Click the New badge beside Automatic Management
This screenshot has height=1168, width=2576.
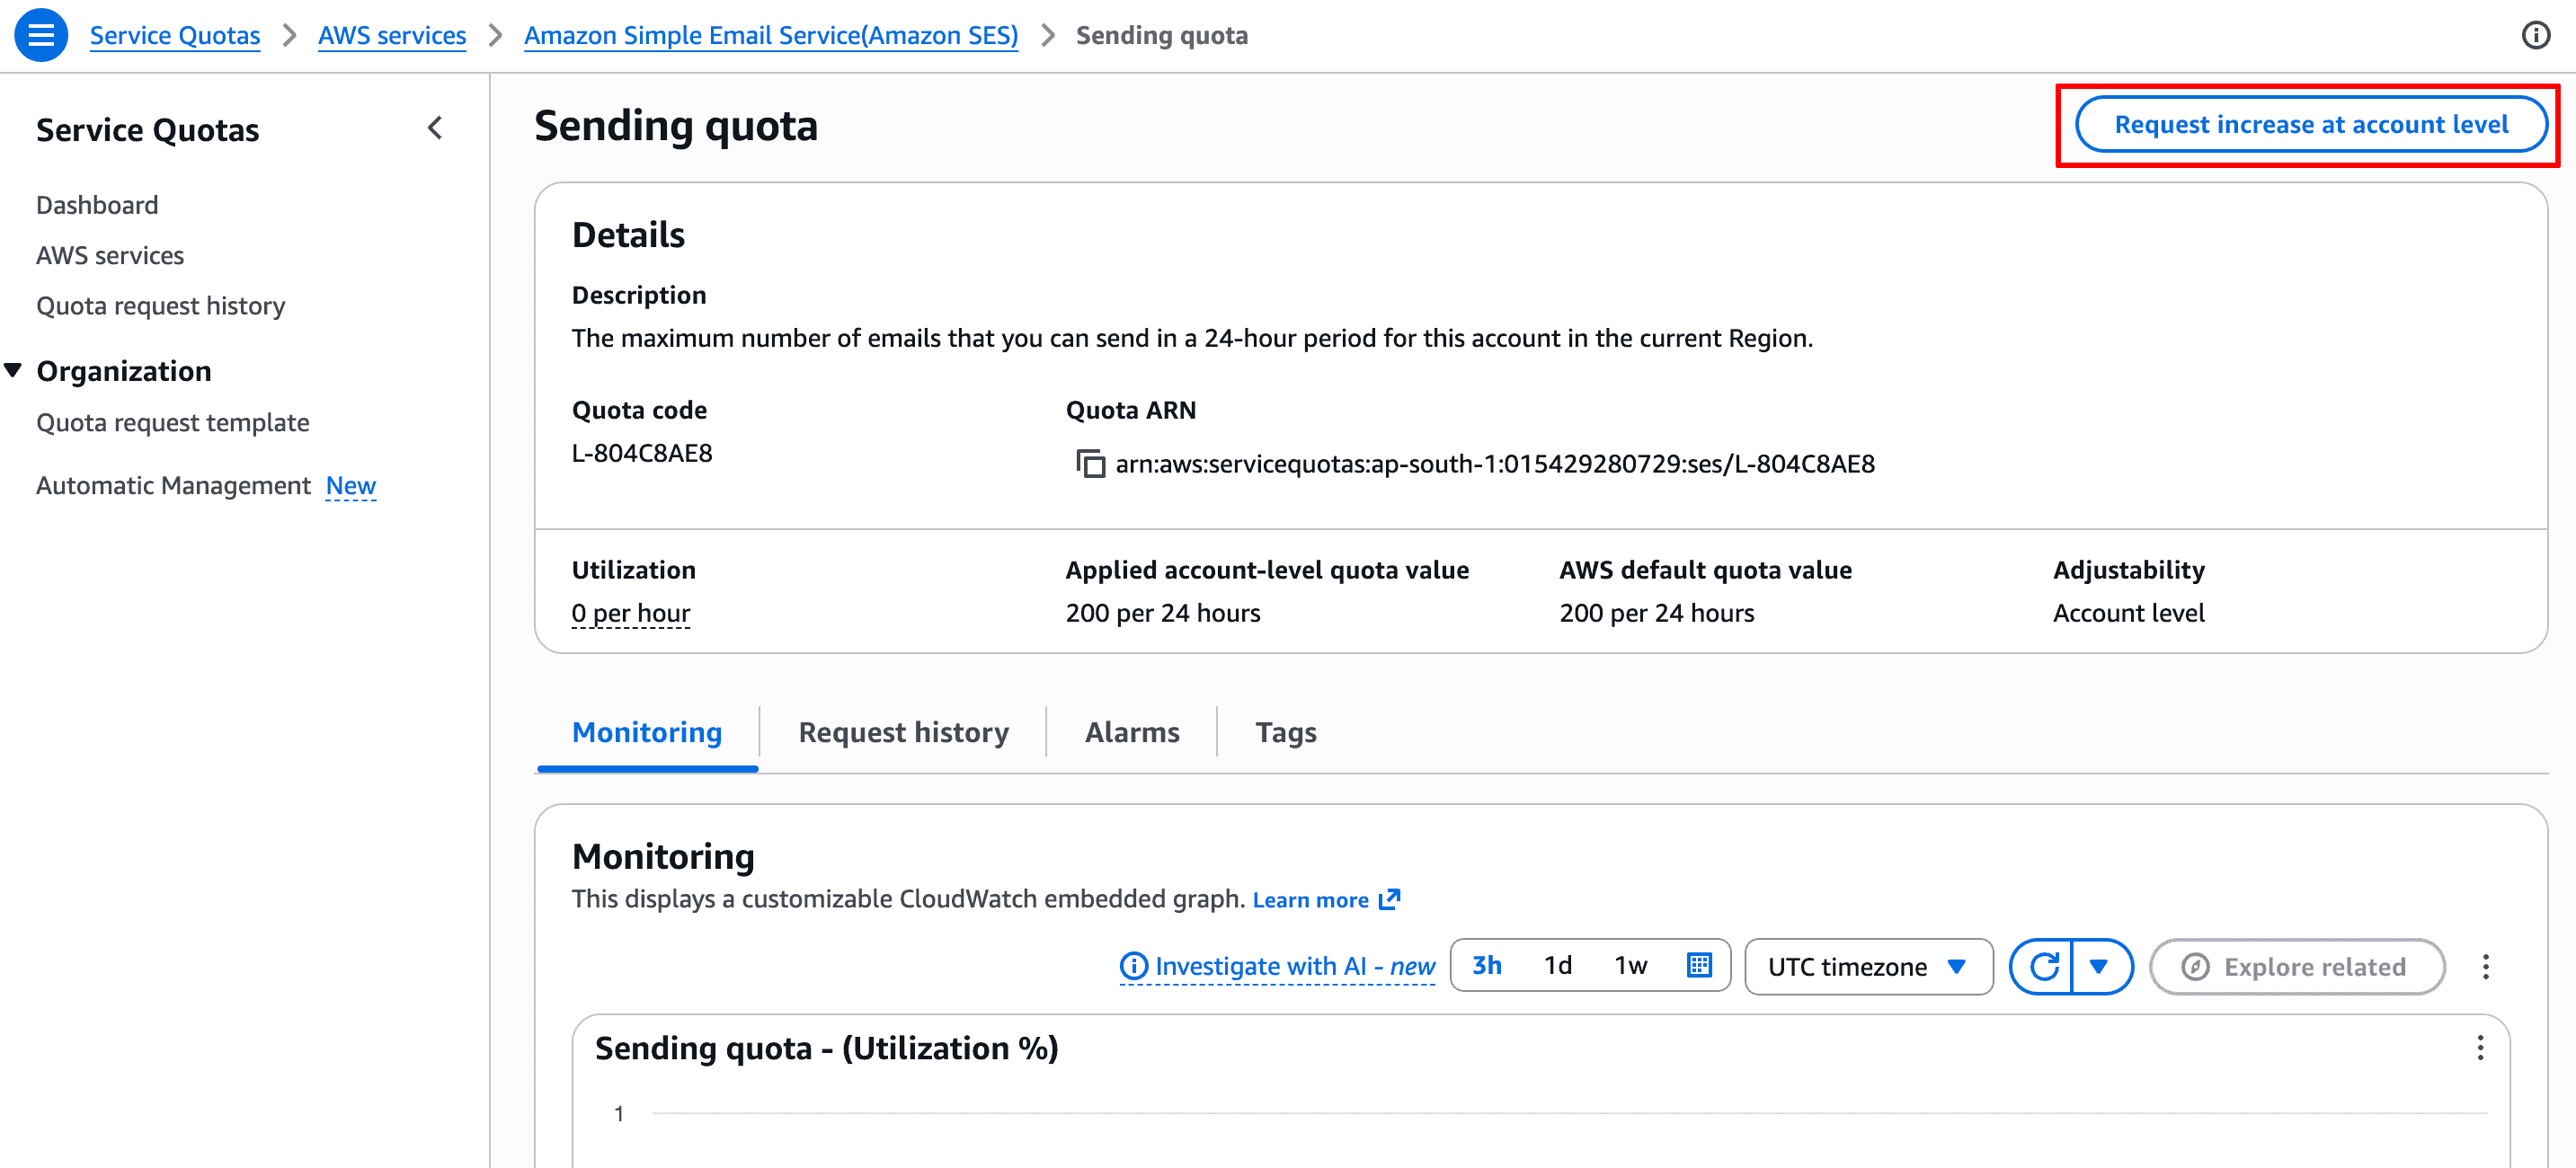[351, 485]
